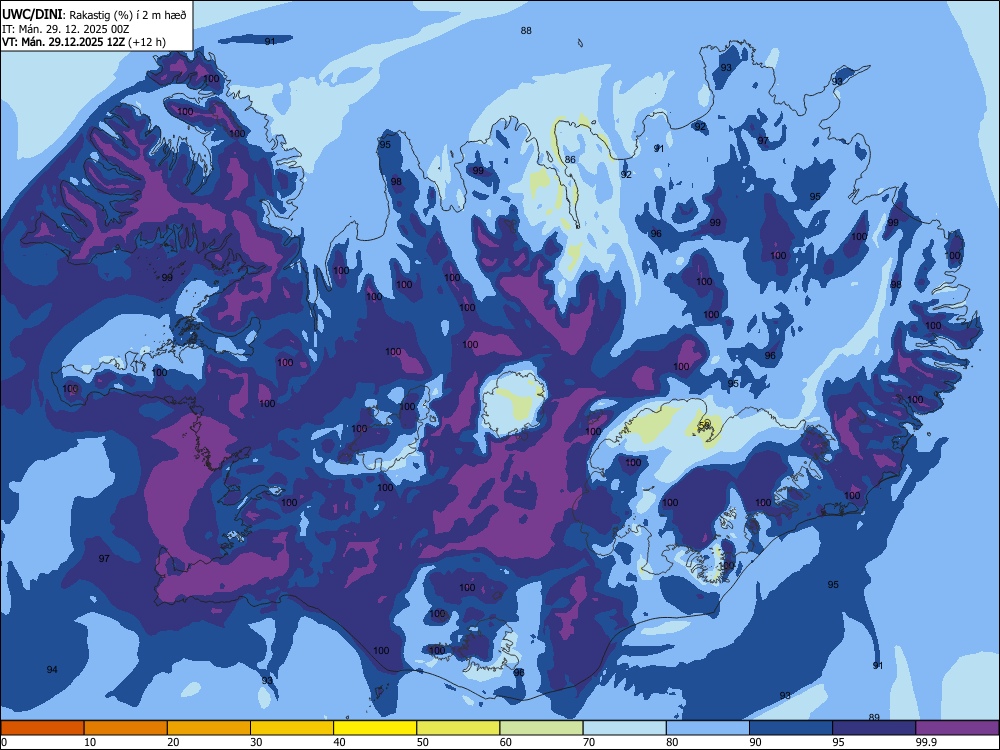
Task: Click the legend tick label 90
Action: (756, 742)
